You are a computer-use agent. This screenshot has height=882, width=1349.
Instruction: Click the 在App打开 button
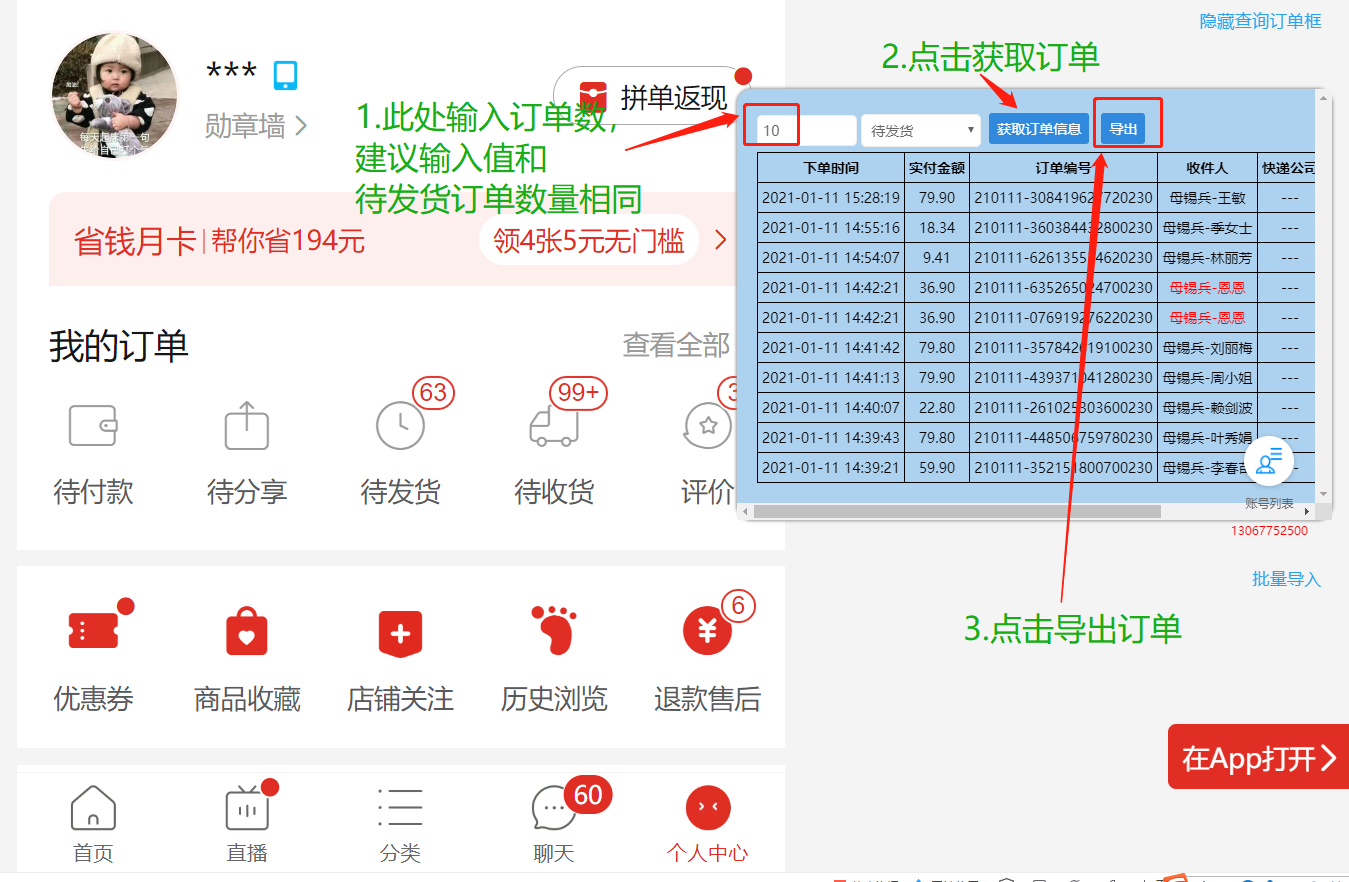pos(1258,758)
